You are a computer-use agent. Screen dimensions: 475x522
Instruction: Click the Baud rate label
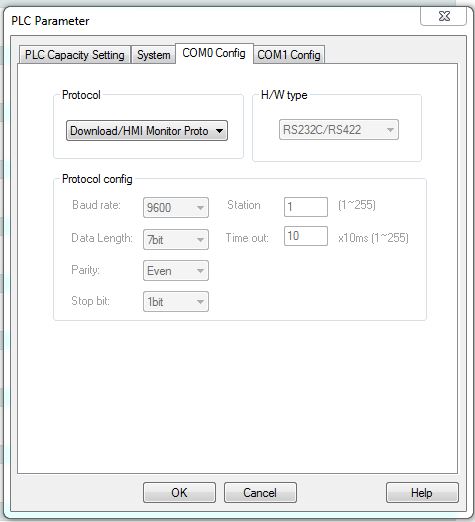pyautogui.click(x=96, y=205)
